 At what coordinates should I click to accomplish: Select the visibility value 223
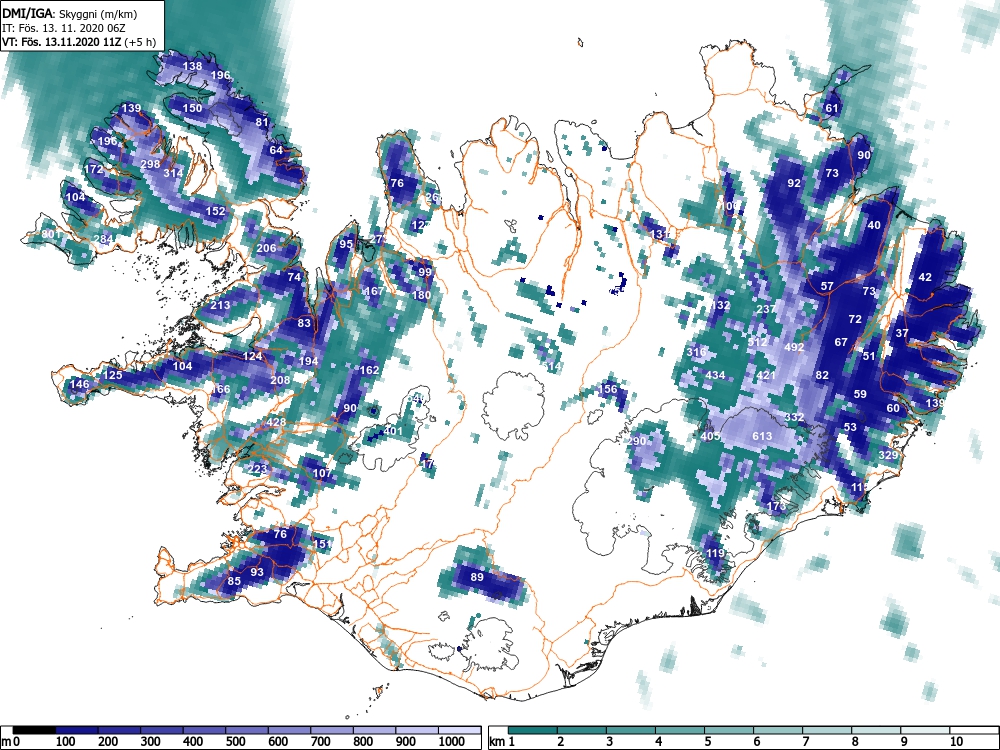pyautogui.click(x=257, y=469)
